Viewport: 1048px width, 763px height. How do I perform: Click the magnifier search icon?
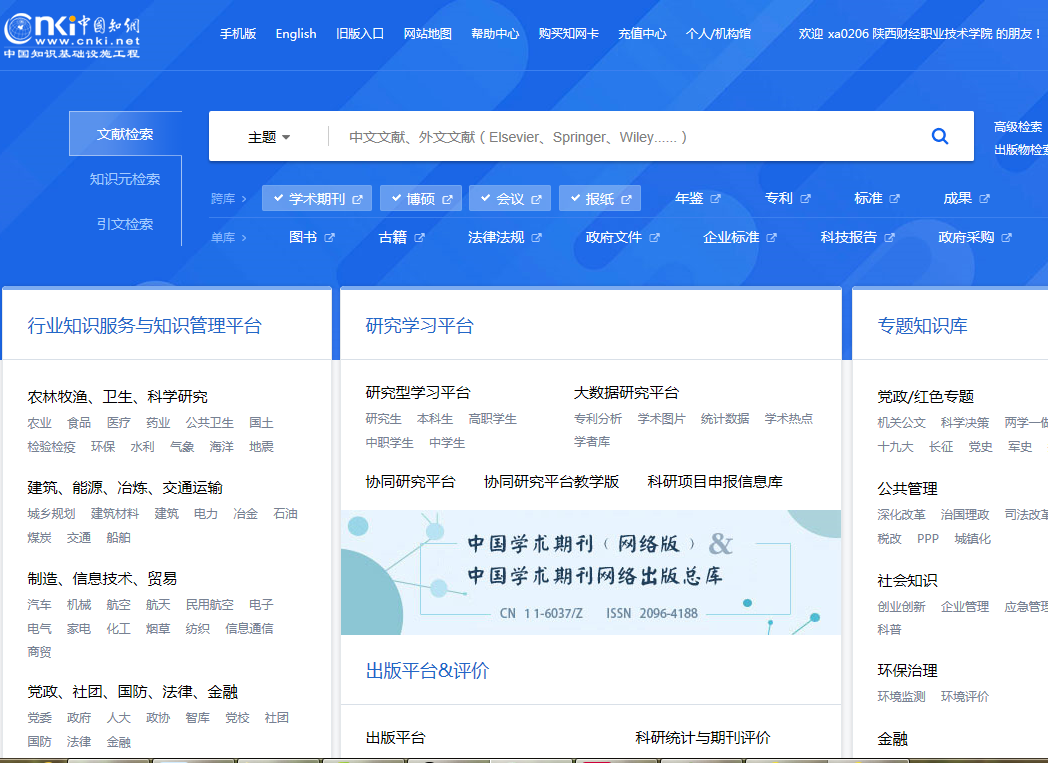939,137
